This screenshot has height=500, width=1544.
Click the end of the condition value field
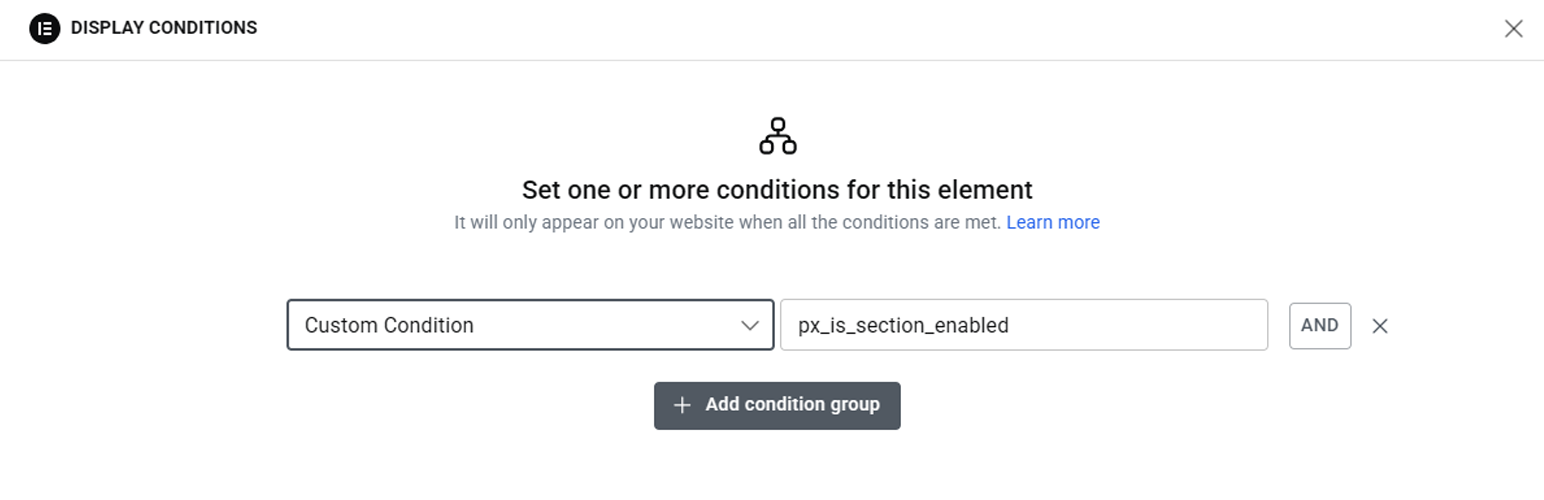click(1240, 326)
